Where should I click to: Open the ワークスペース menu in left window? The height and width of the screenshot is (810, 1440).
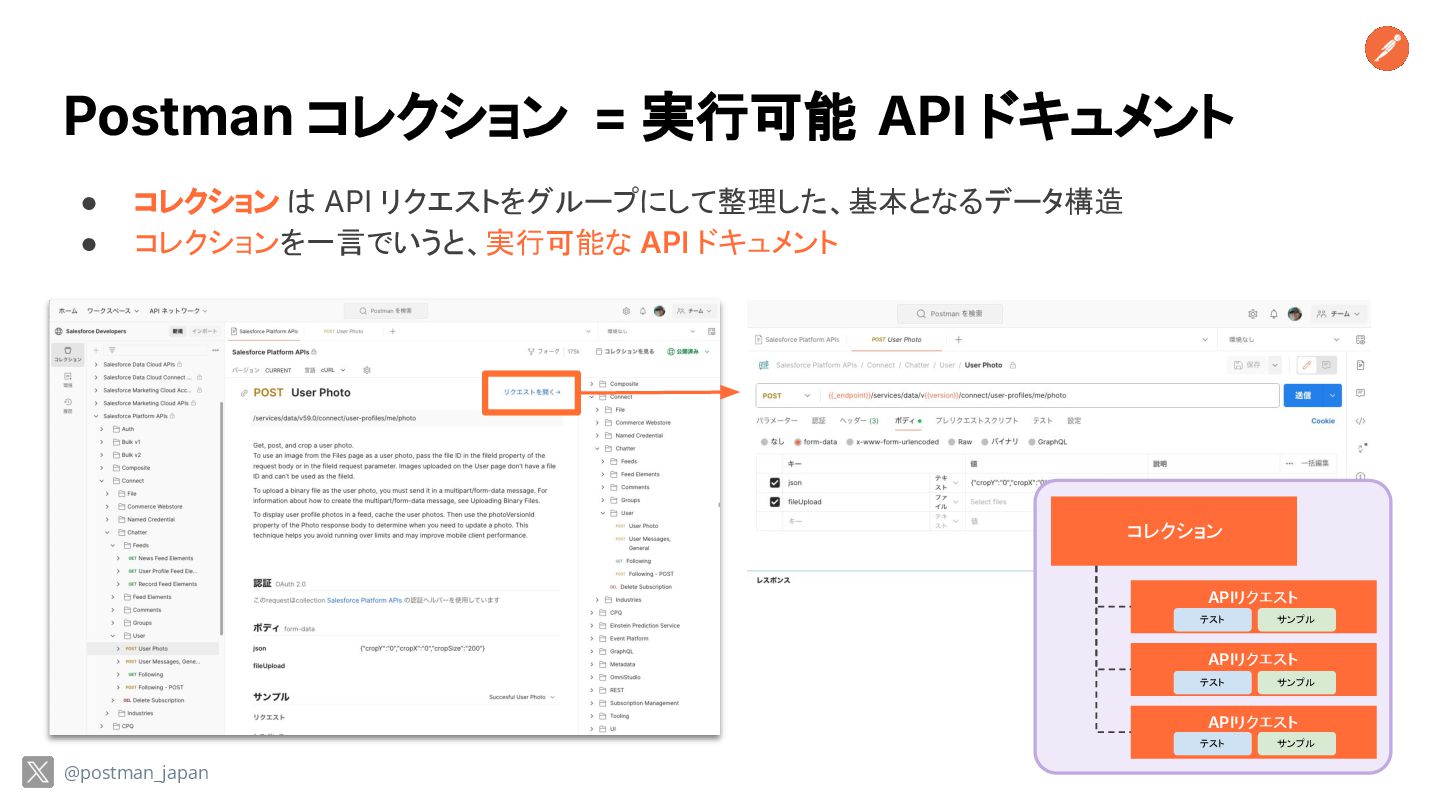(x=113, y=311)
